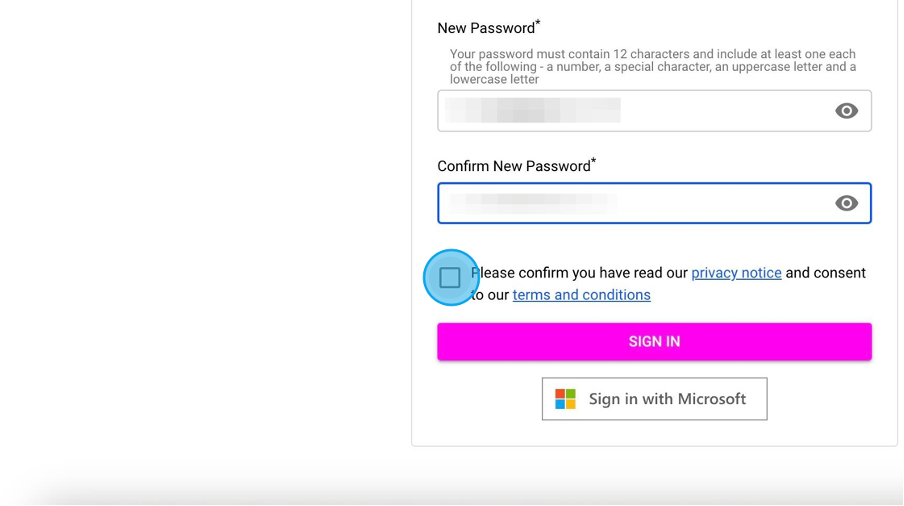This screenshot has height=506, width=904.
Task: Tick the privacy notice consent checkbox
Action: [x=450, y=277]
